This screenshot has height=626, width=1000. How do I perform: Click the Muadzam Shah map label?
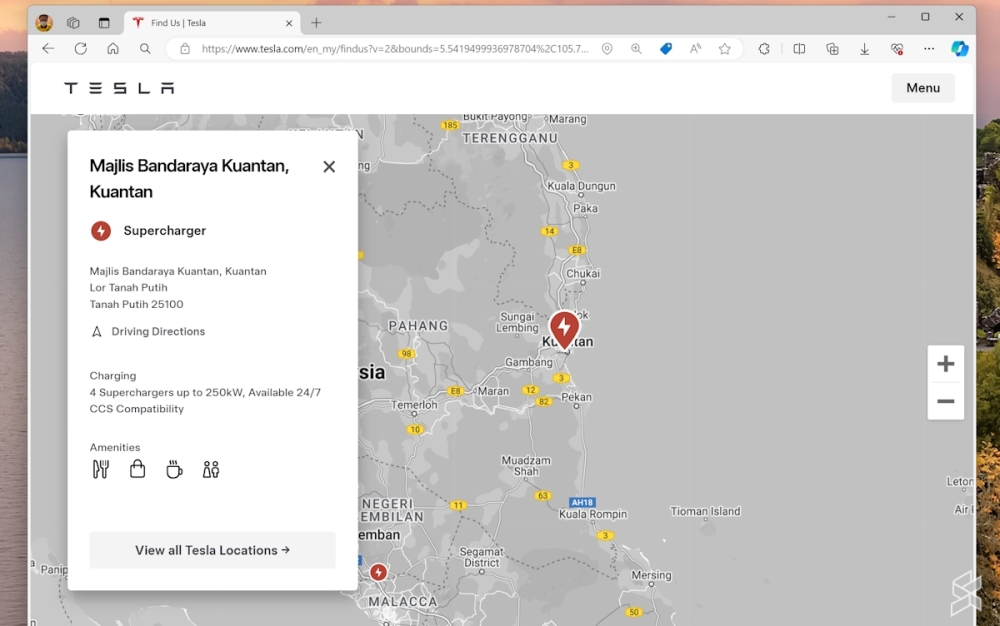point(526,466)
